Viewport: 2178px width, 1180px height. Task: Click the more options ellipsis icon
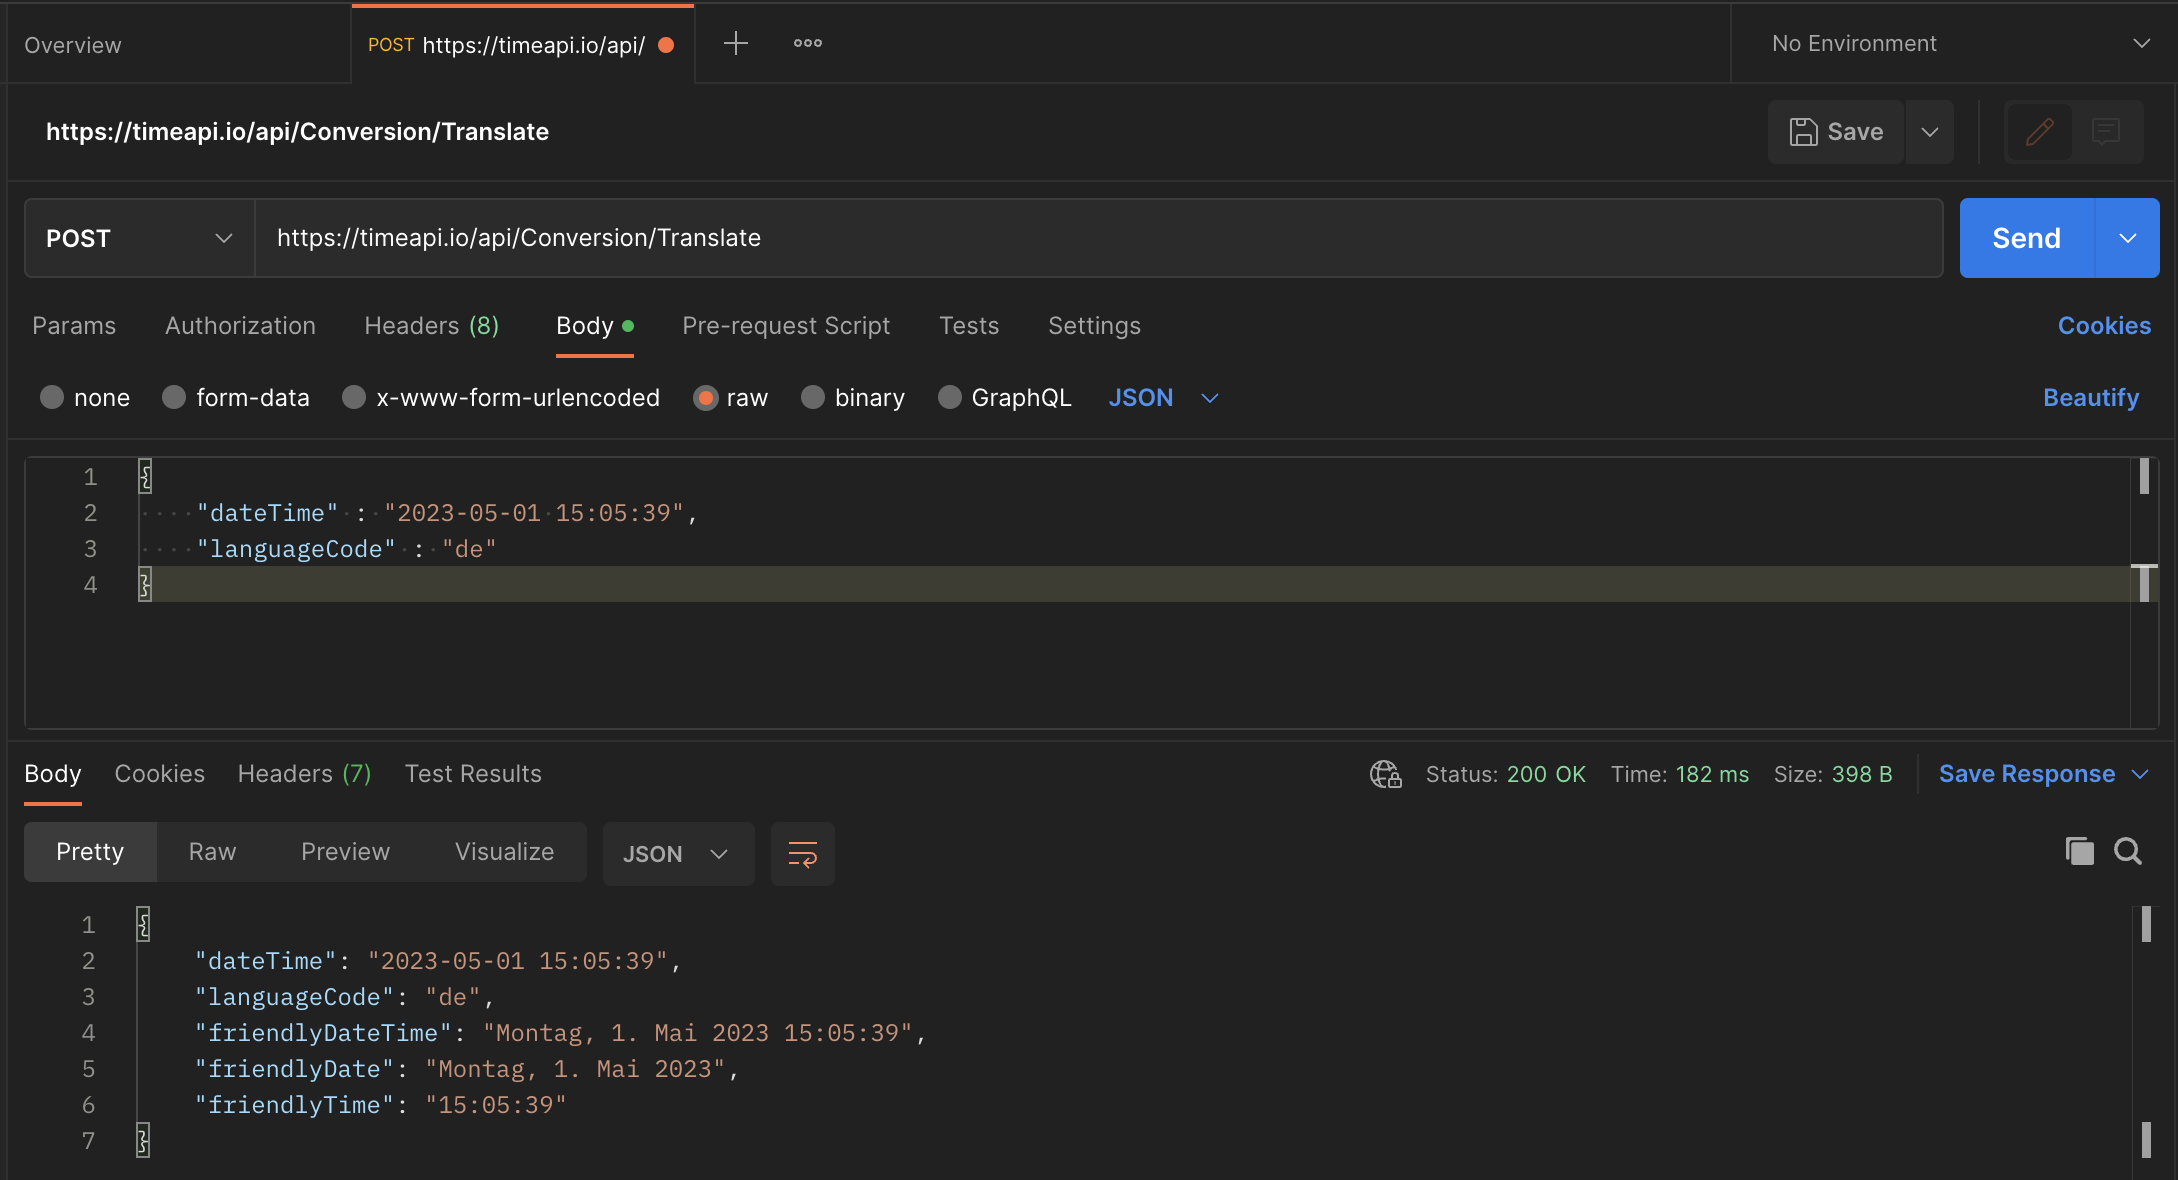(x=806, y=43)
